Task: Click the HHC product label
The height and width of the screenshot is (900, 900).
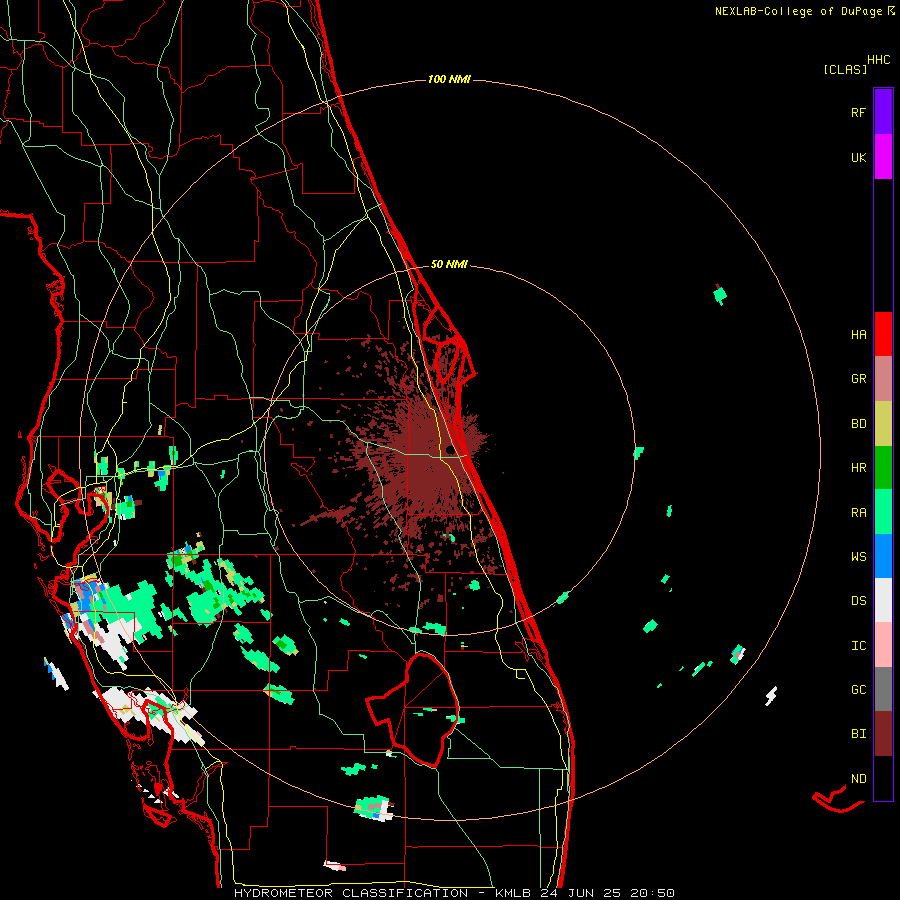Action: [x=879, y=60]
